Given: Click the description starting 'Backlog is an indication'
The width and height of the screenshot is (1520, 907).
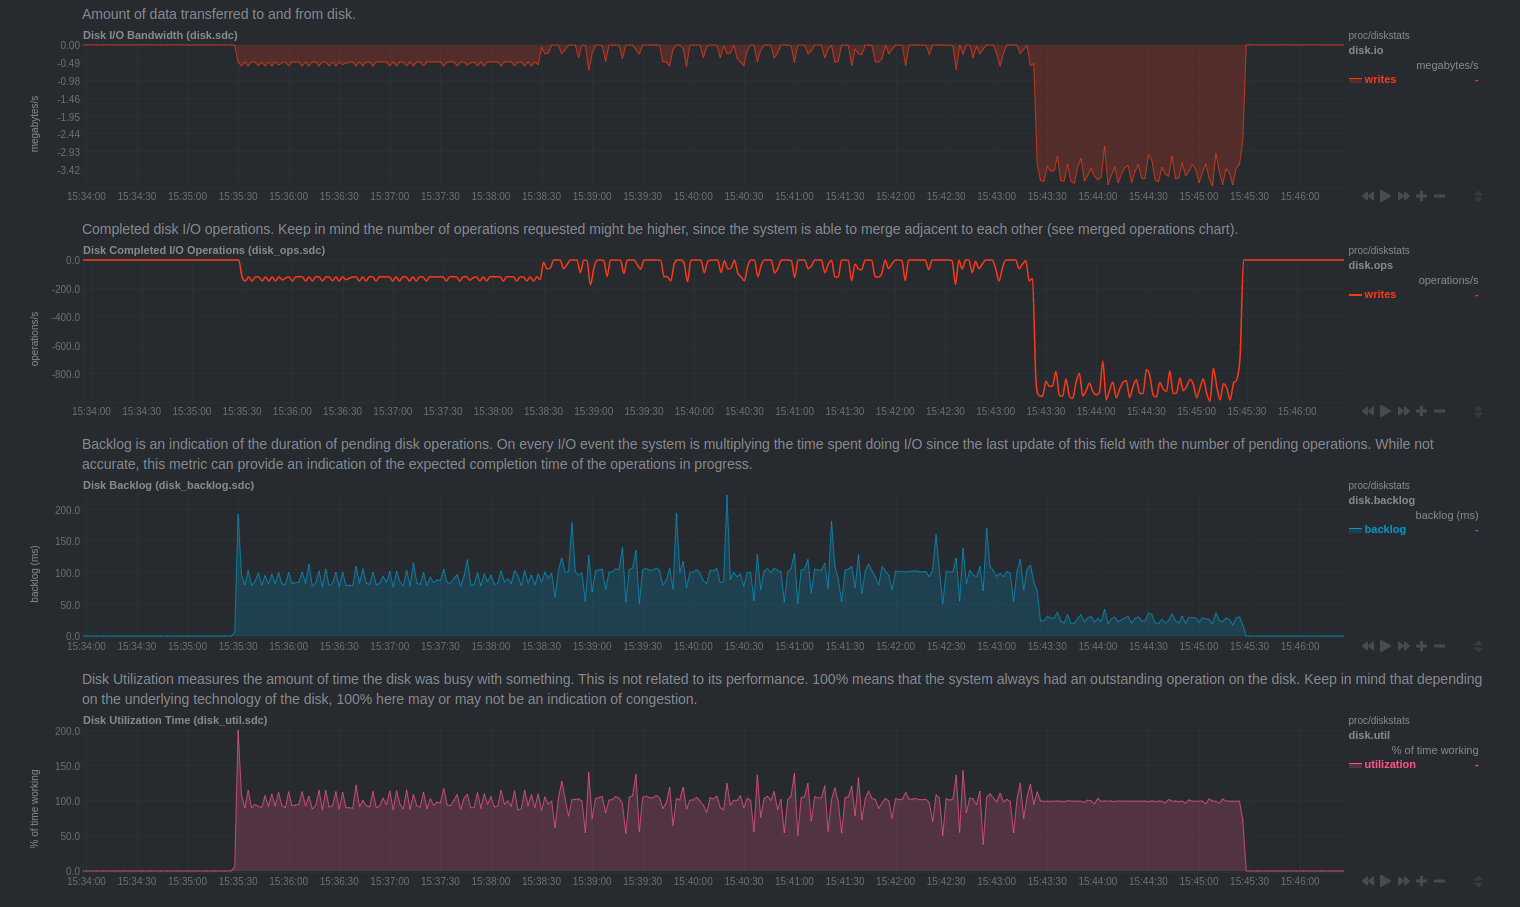Looking at the screenshot, I should [758, 454].
